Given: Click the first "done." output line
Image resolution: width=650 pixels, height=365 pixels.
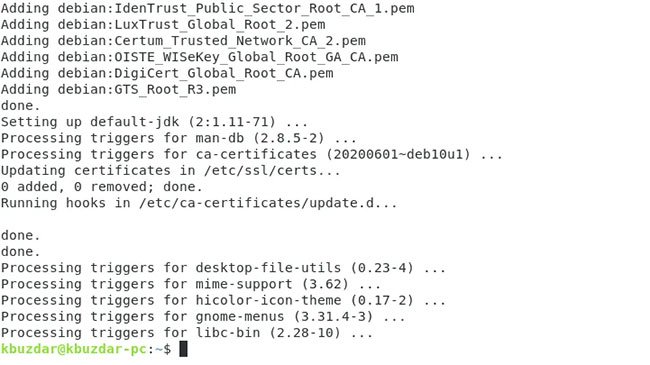Looking at the screenshot, I should click(x=21, y=106).
